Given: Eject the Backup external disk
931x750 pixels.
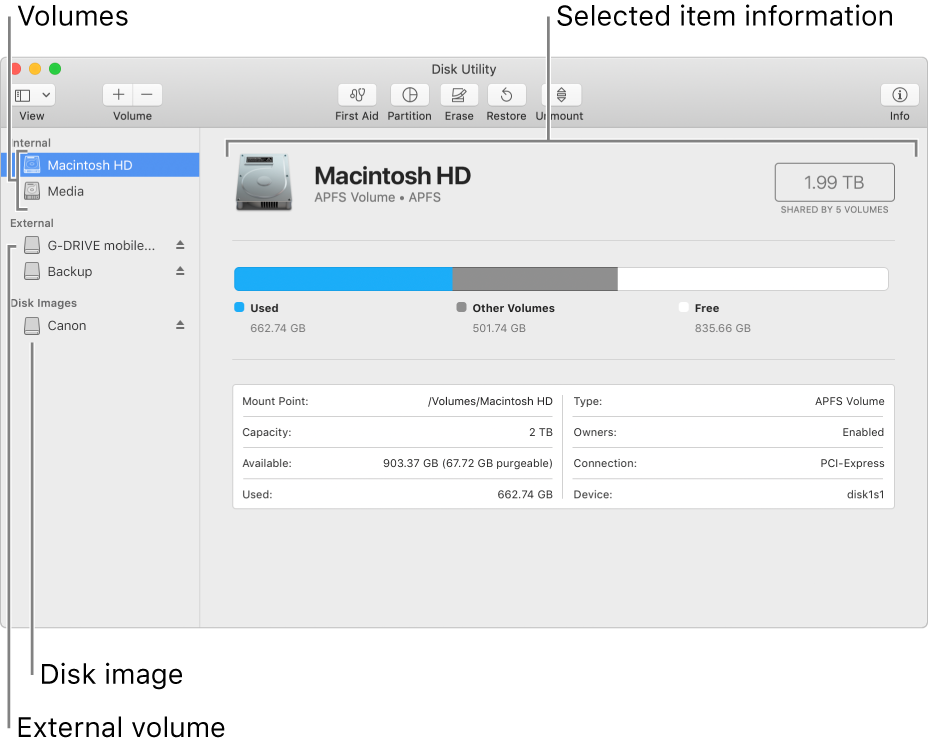Looking at the screenshot, I should pos(181,271).
